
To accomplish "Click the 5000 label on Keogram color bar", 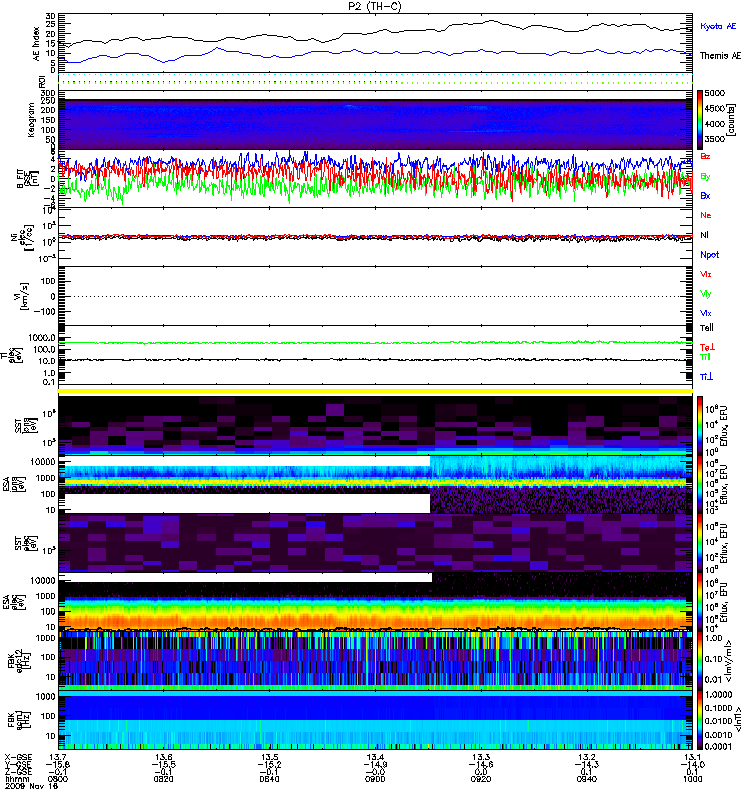I will pos(715,93).
